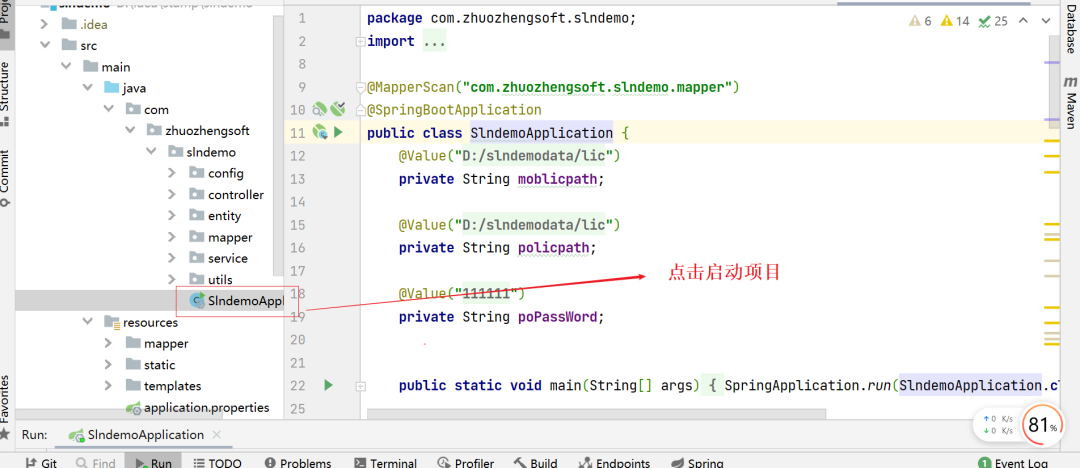Place the cursor in the package declaration line
This screenshot has width=1080, height=468.
click(x=501, y=19)
